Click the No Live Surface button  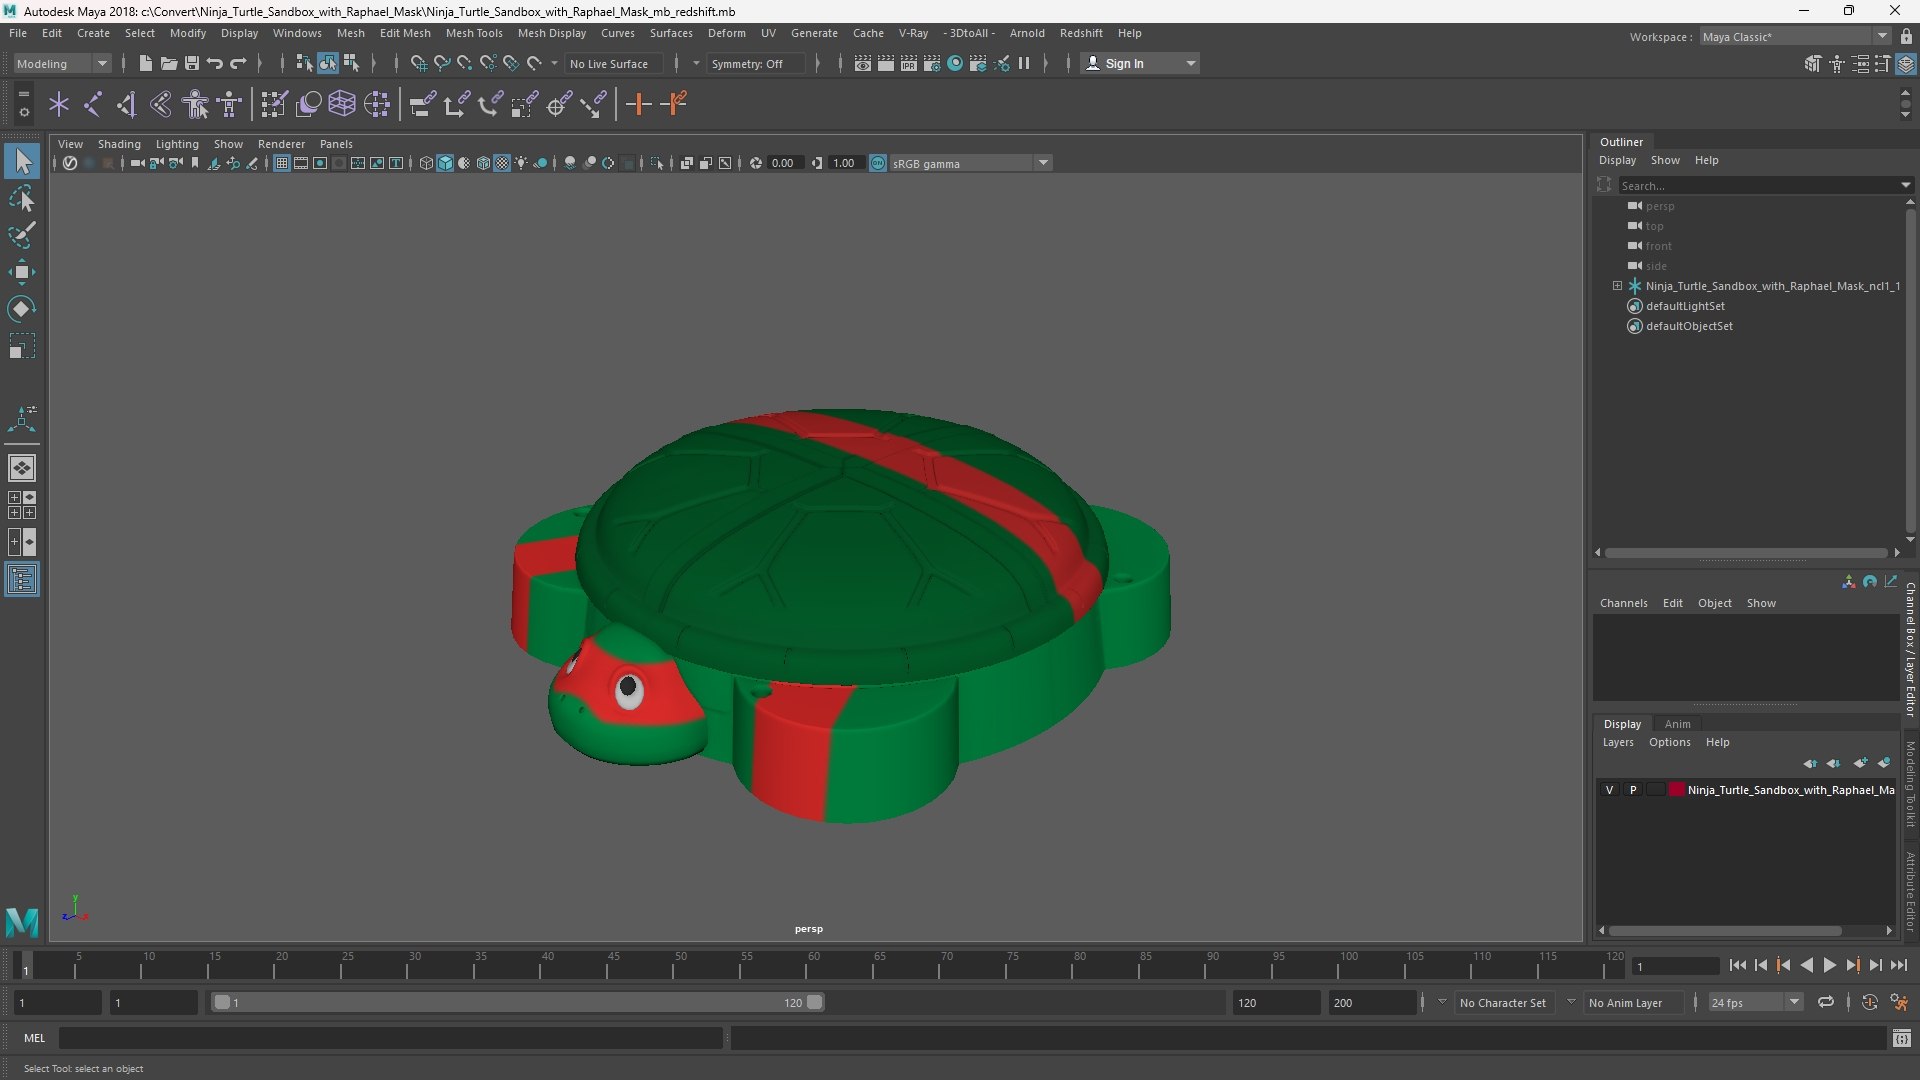pyautogui.click(x=614, y=63)
